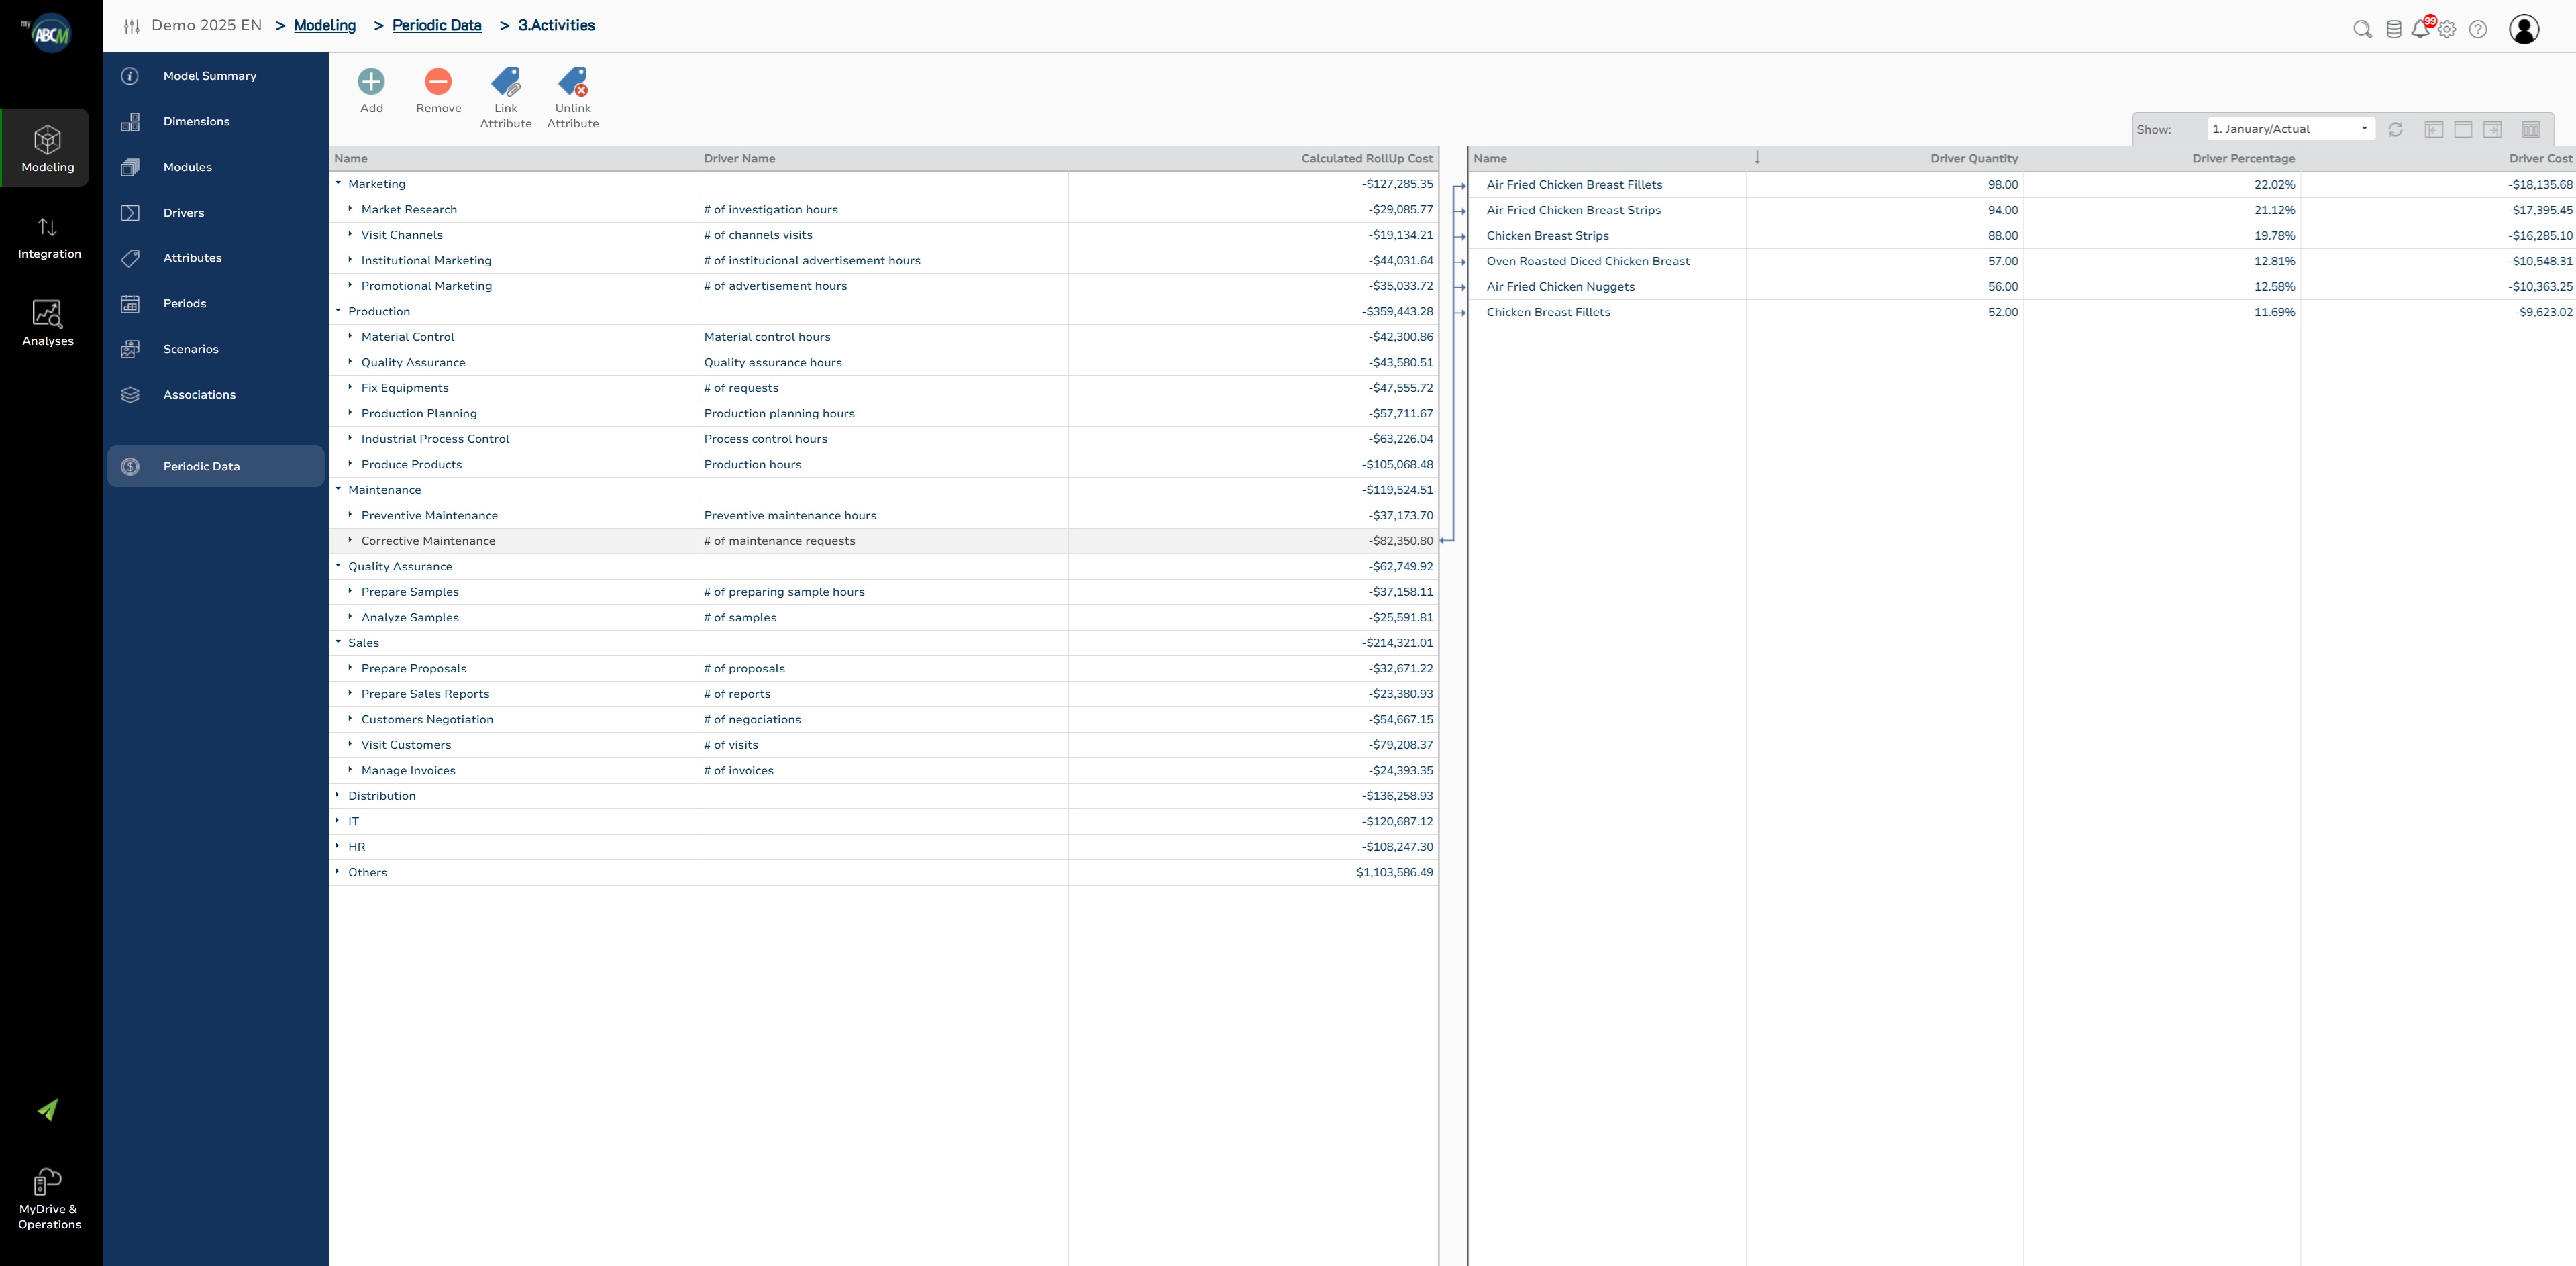Viewport: 2576px width, 1266px height.
Task: Open the settings gear icon
Action: 2447,30
